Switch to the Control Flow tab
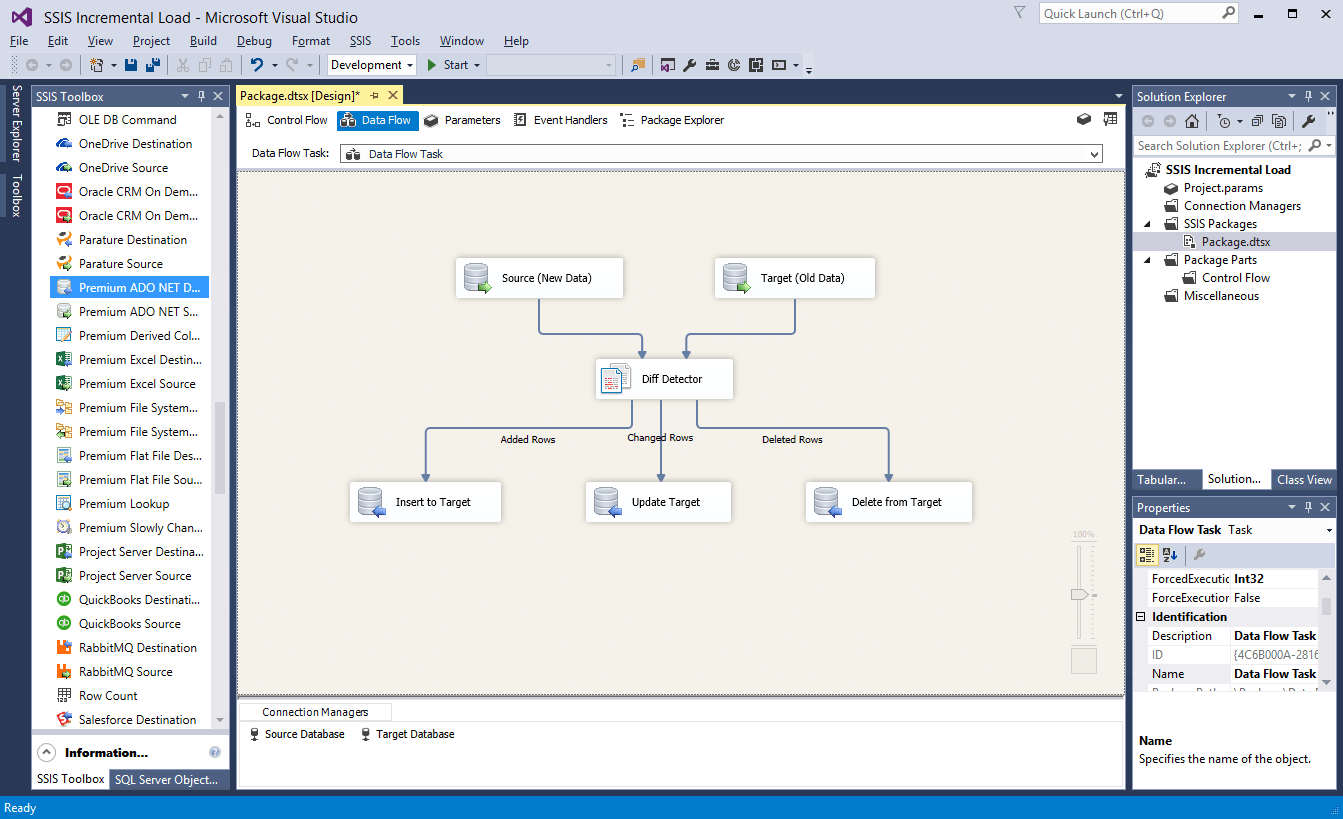Screen dimensions: 1343x819 tap(286, 120)
